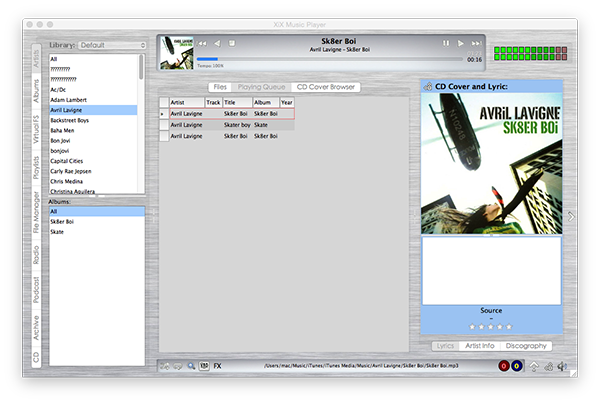Select Backstreet Boys in the artists list
This screenshot has width=600, height=404.
pyautogui.click(x=93, y=120)
